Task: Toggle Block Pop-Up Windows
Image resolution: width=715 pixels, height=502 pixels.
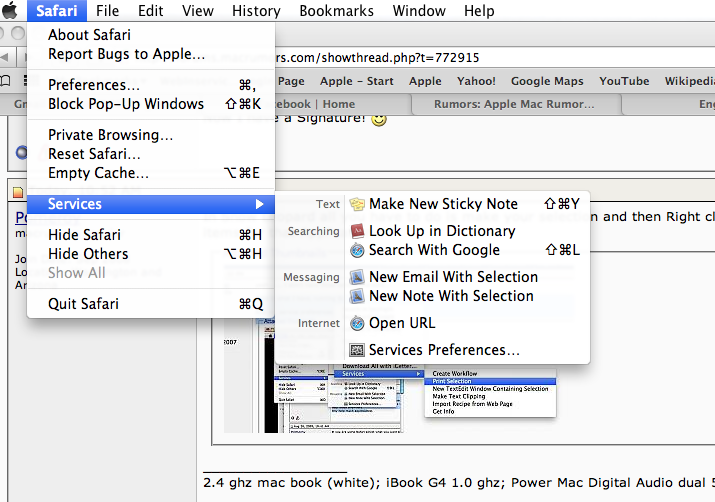Action: [x=151, y=104]
